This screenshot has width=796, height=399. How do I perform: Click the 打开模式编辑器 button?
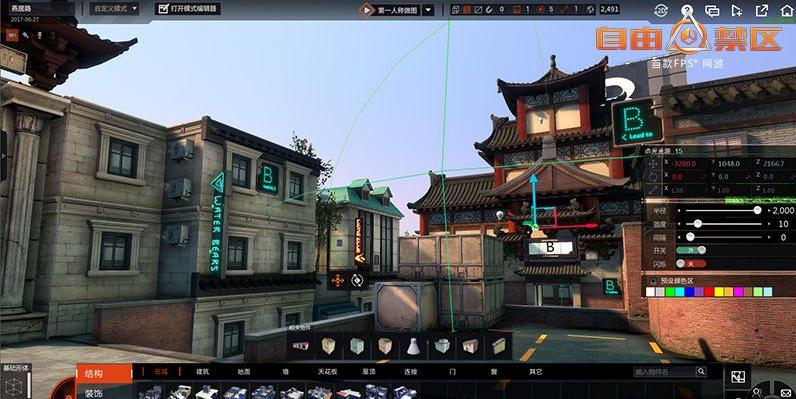(187, 9)
